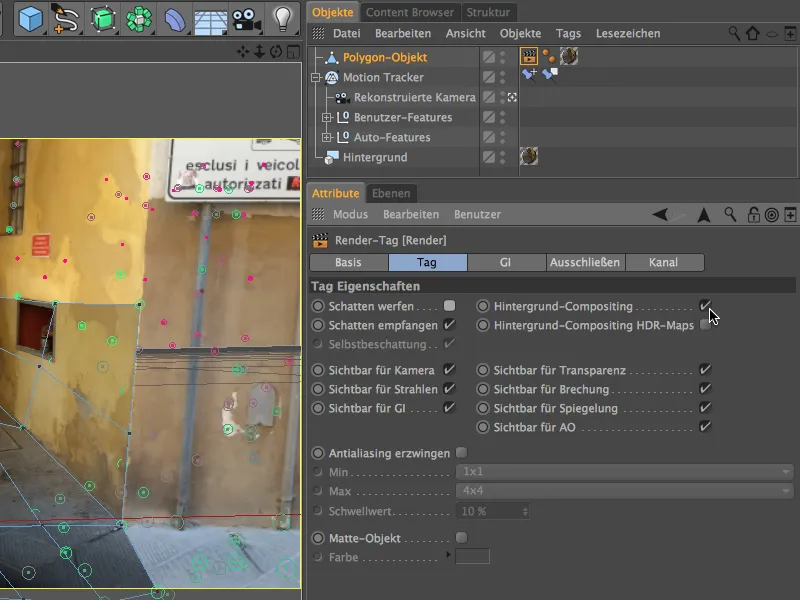Image resolution: width=800 pixels, height=600 pixels.
Task: Select the Render tag on Polygon-Objekt
Action: (529, 56)
